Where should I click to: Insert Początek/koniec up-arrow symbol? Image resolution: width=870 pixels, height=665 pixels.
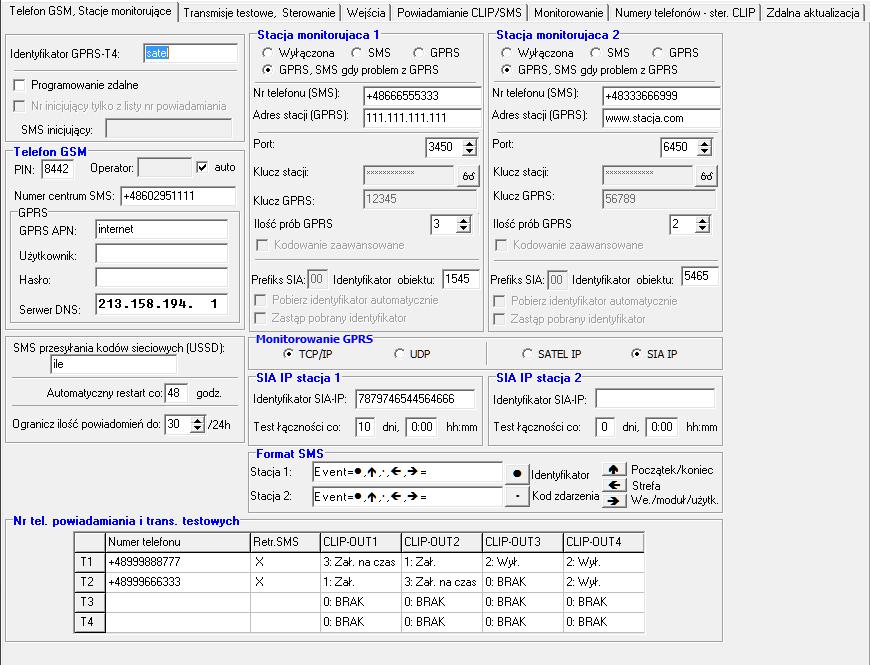tap(613, 470)
